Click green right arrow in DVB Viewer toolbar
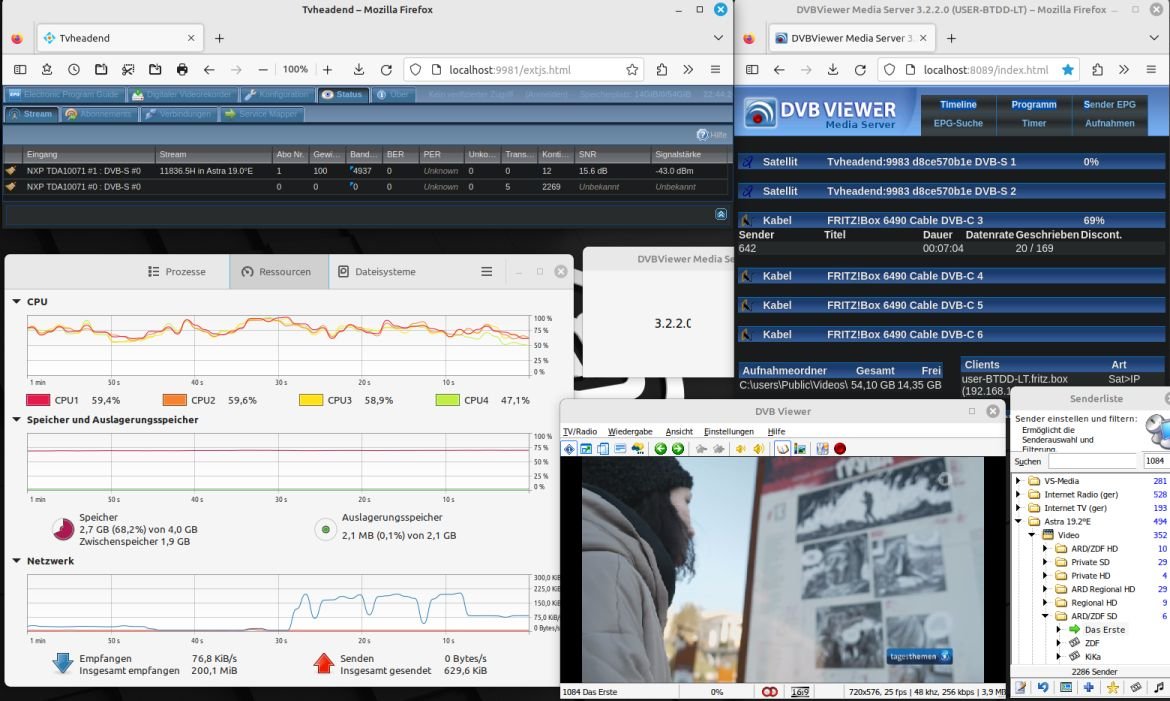The image size is (1170, 701). (x=678, y=449)
